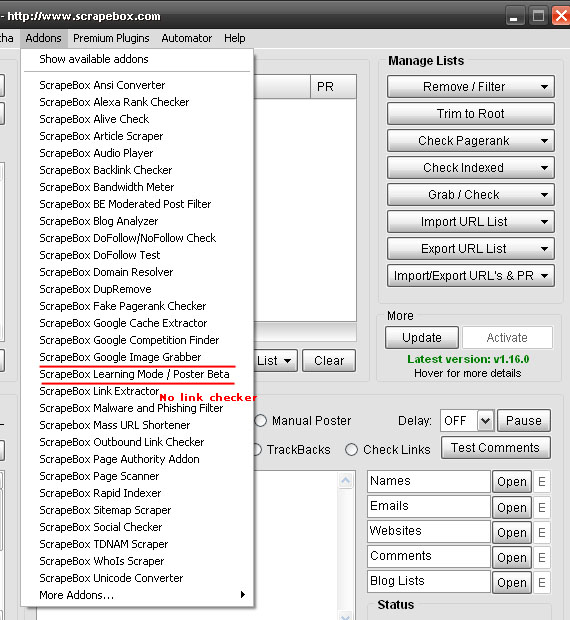570x620 pixels.
Task: Launch ScrapeBox Sitemap Scraper
Action: 137,510
